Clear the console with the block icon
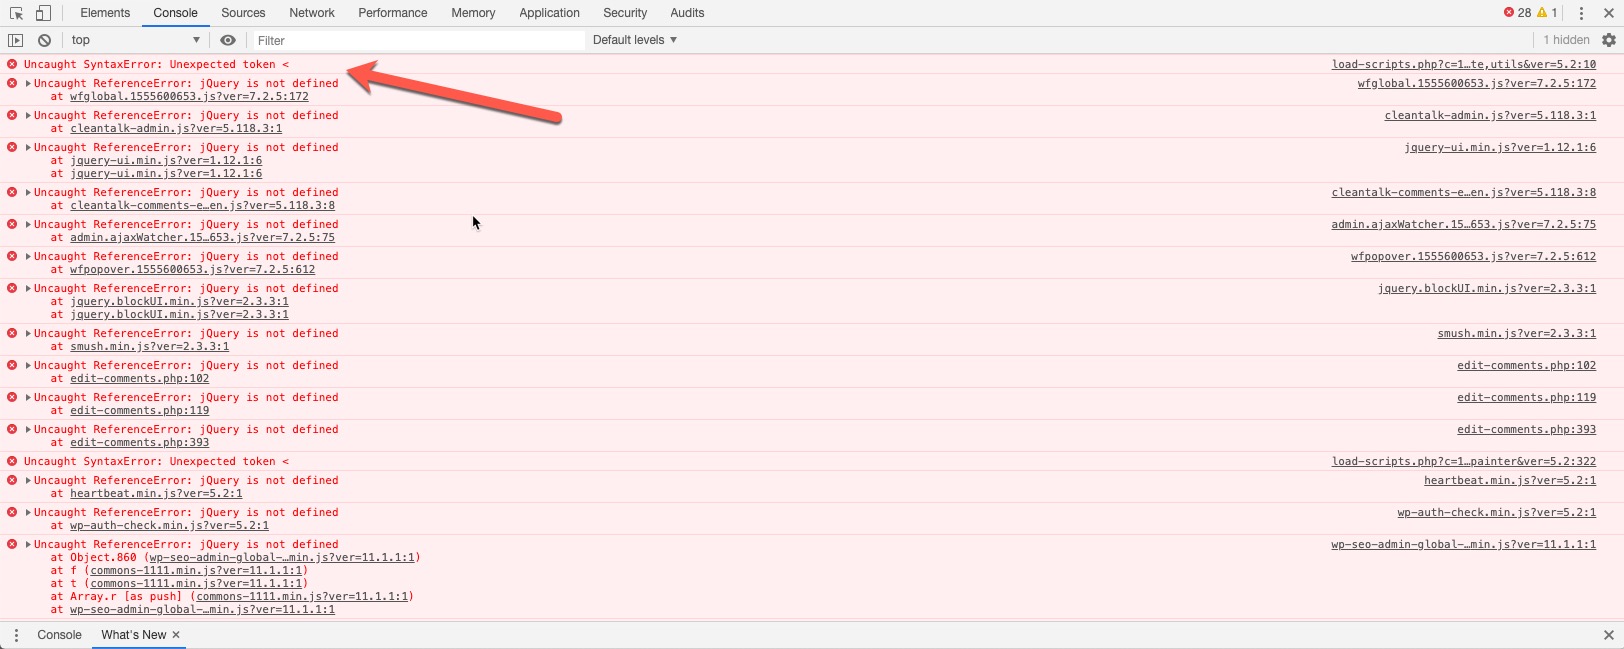The width and height of the screenshot is (1624, 649). pyautogui.click(x=44, y=40)
